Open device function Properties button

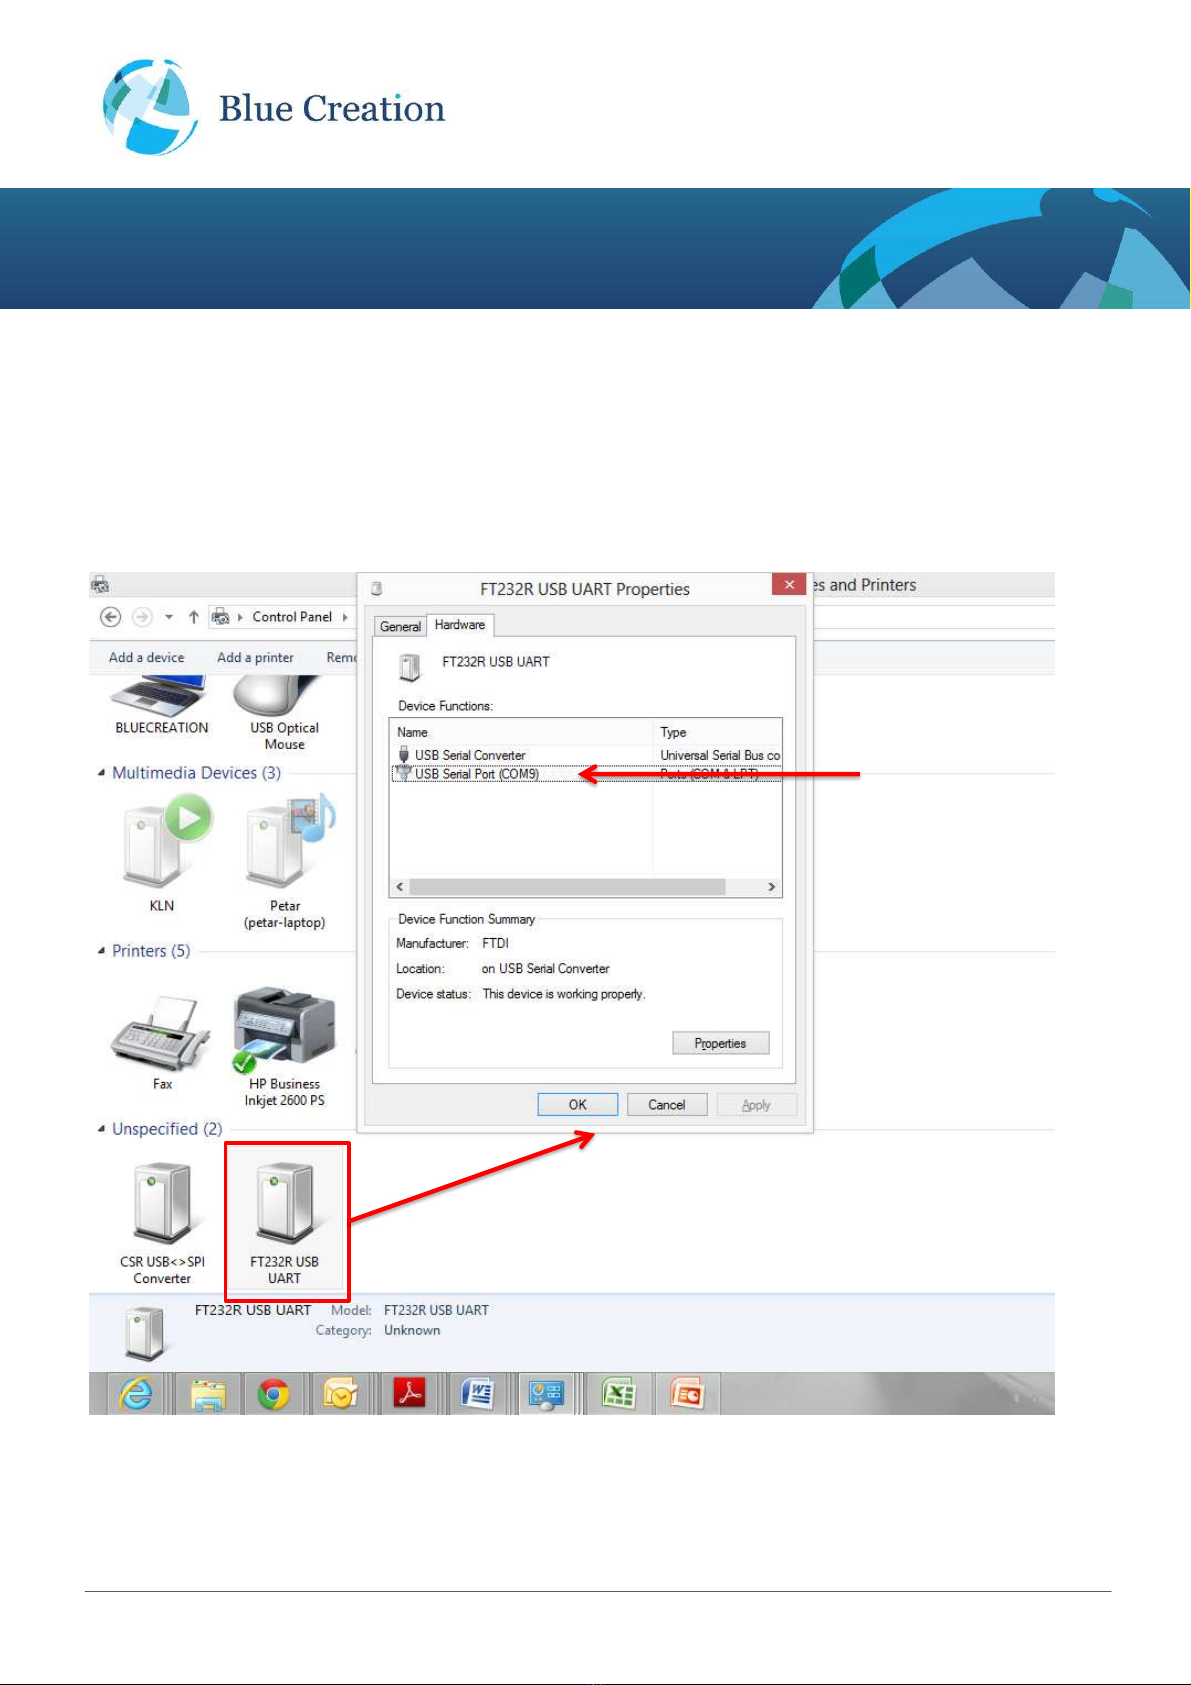[x=721, y=1043]
